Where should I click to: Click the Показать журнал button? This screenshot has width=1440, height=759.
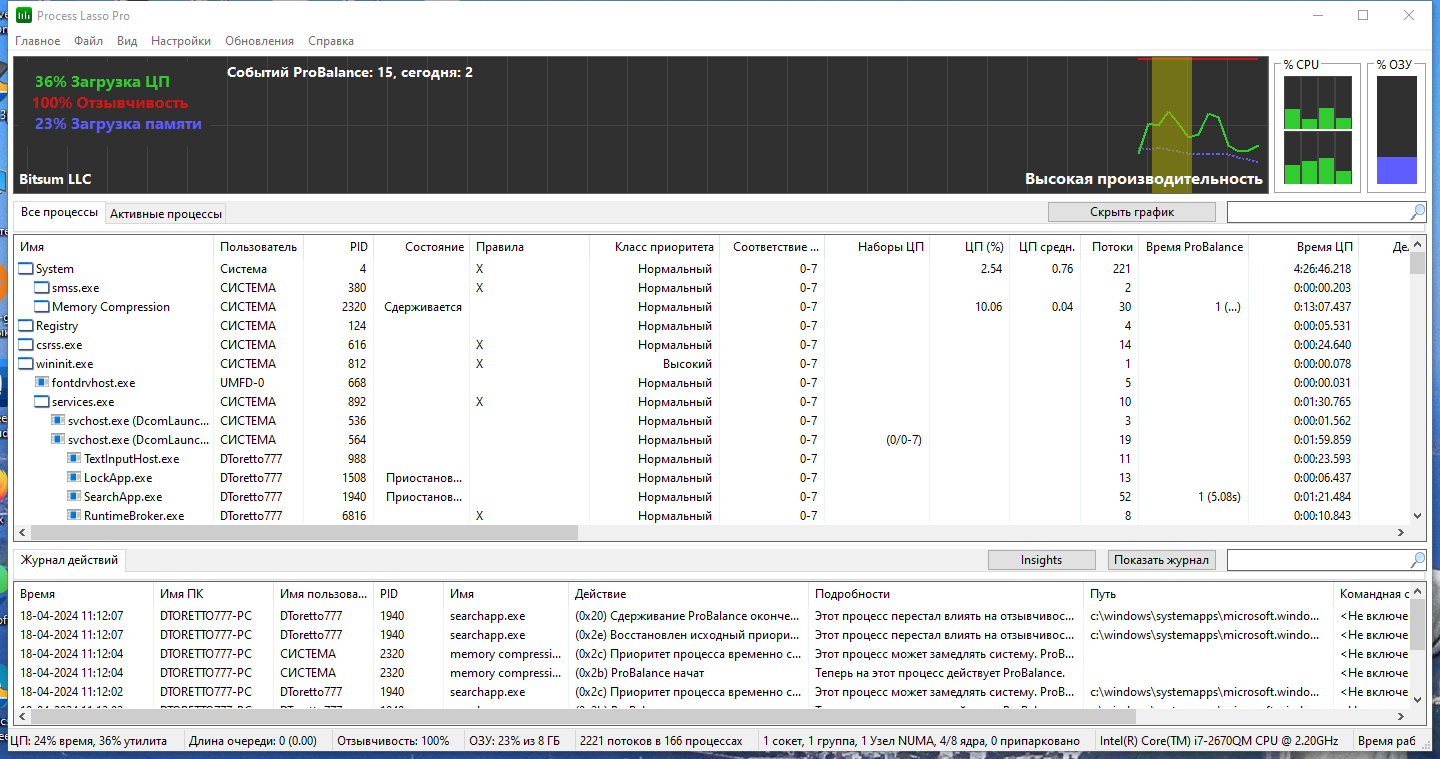click(x=1162, y=560)
